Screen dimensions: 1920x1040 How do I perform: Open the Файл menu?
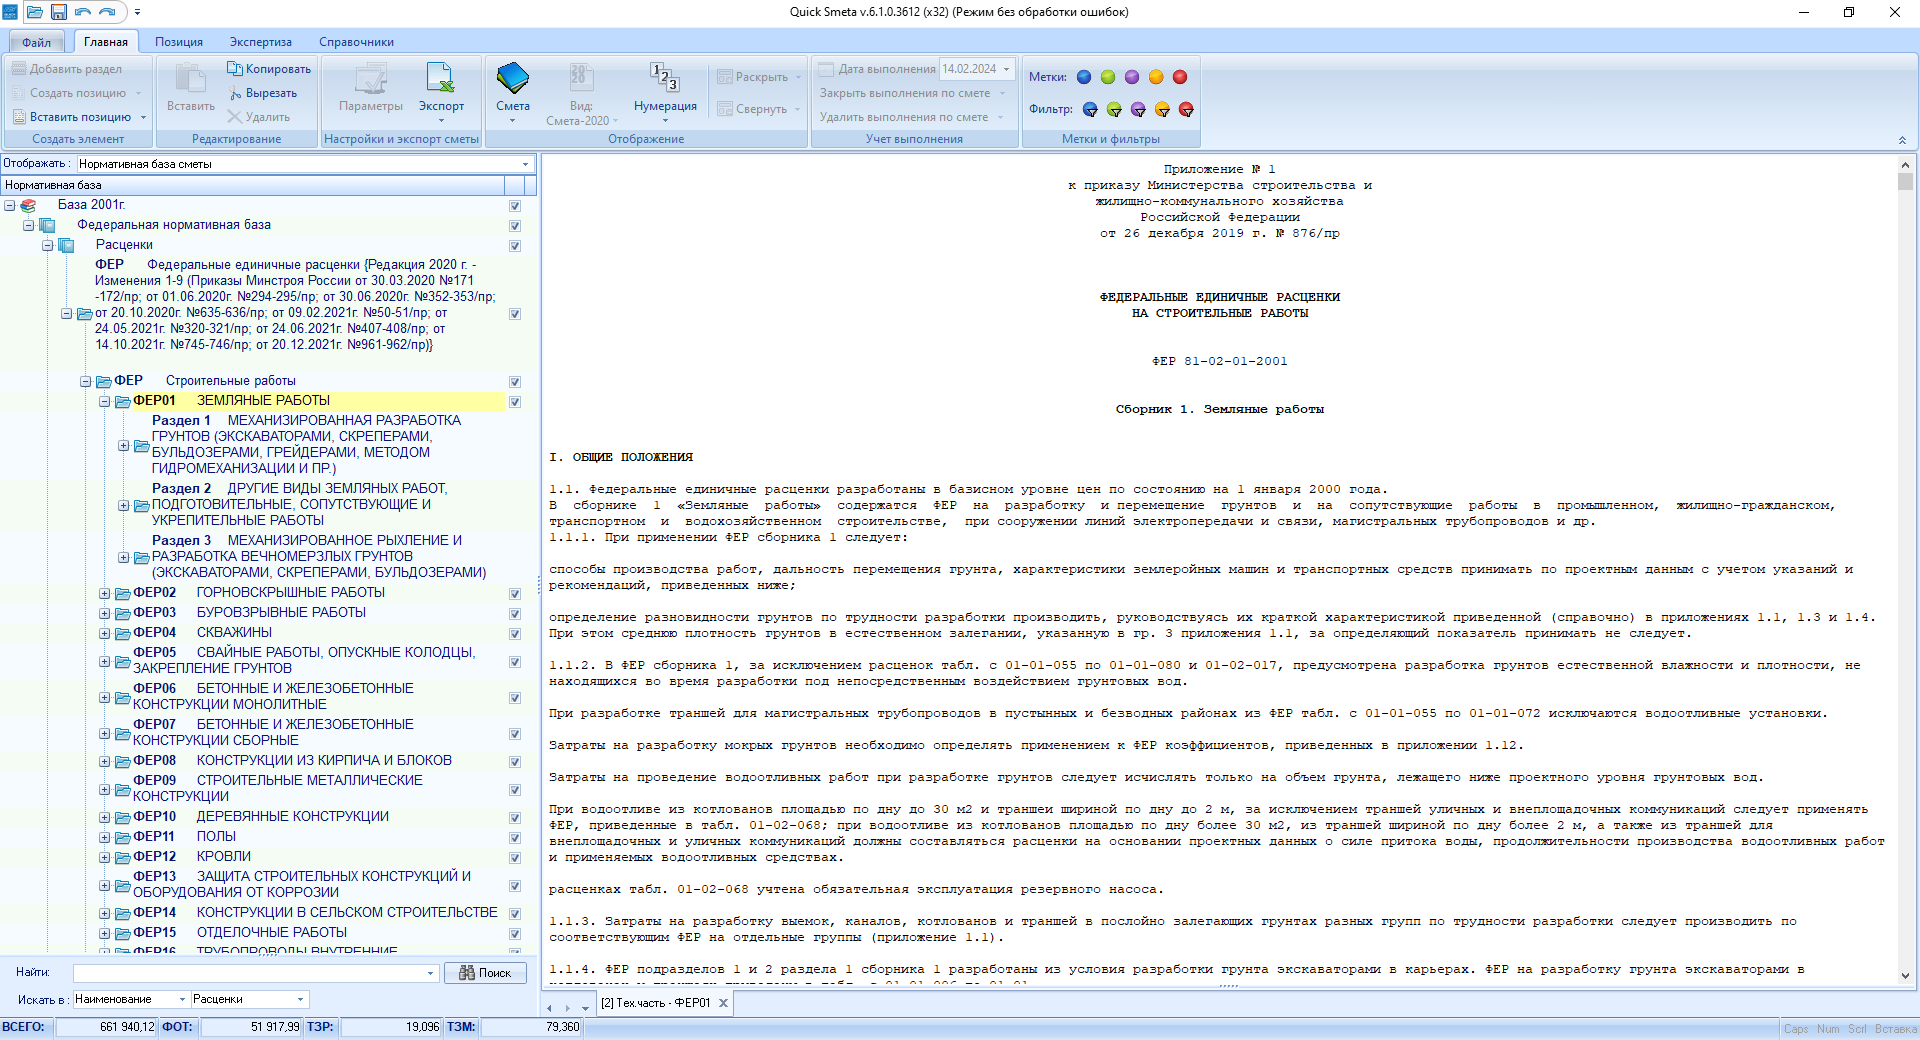[36, 42]
